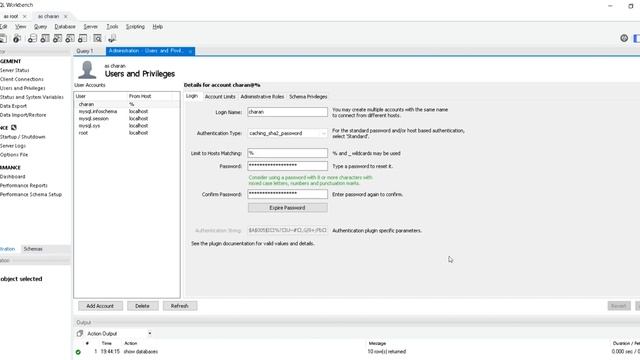Click the create stored procedure toolbar icon
Screen dimensions: 640x360
70,38
